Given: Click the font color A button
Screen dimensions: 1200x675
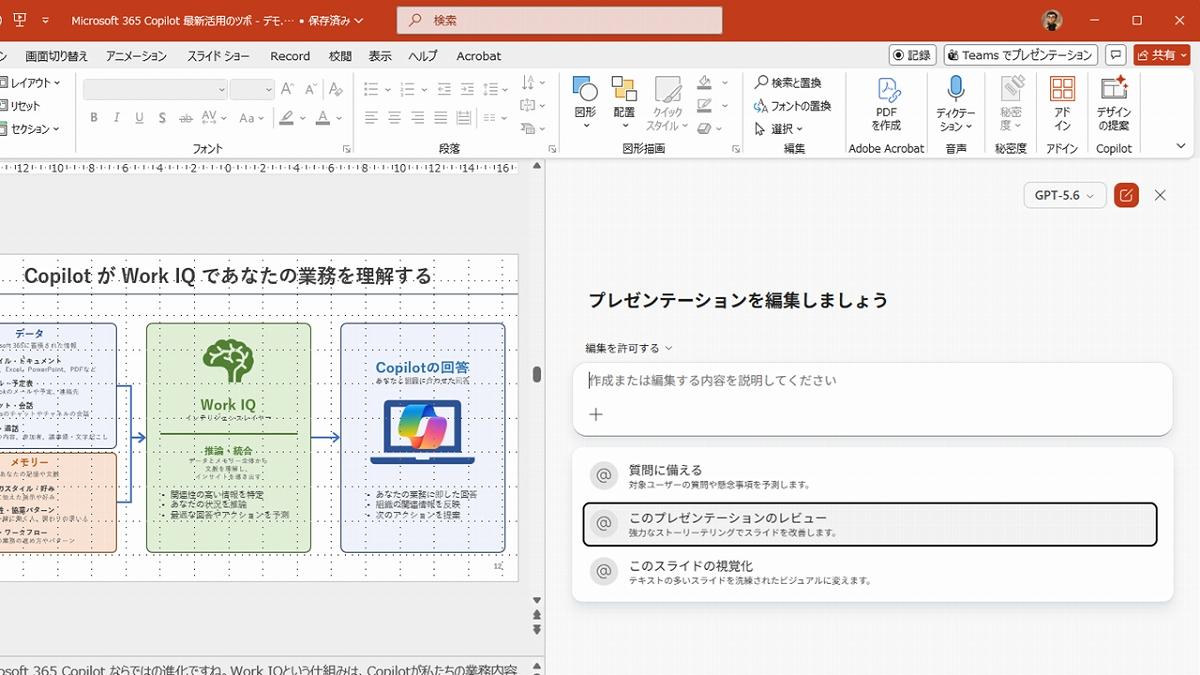Looking at the screenshot, I should [323, 118].
